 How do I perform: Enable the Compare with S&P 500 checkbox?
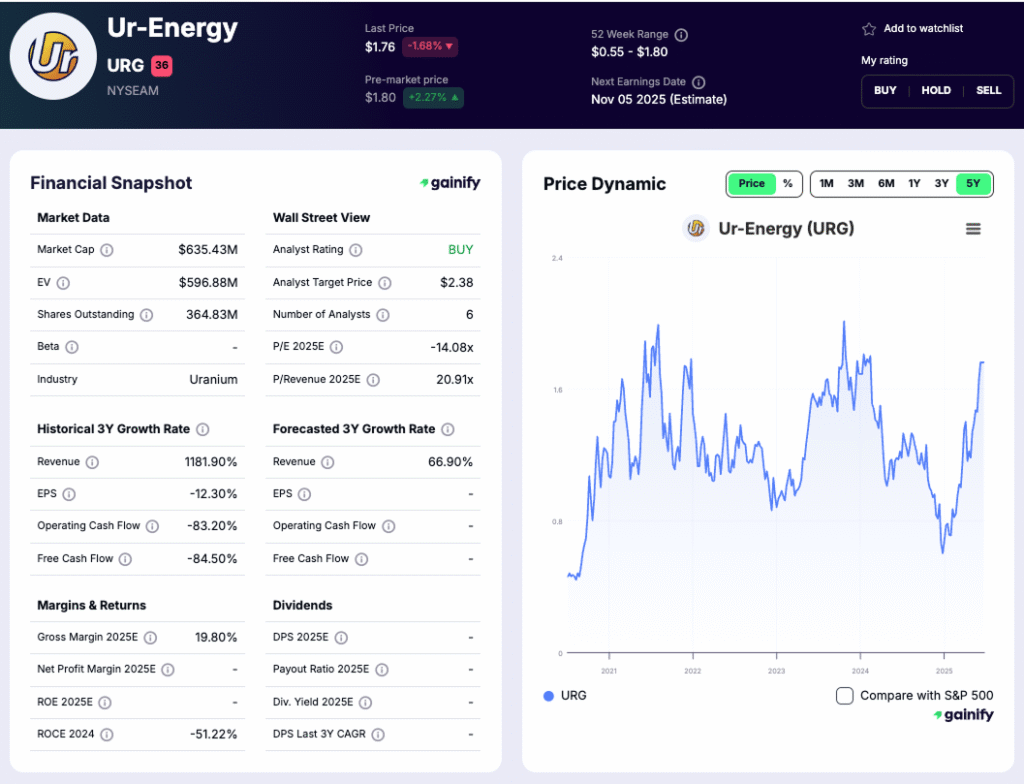pyautogui.click(x=845, y=695)
